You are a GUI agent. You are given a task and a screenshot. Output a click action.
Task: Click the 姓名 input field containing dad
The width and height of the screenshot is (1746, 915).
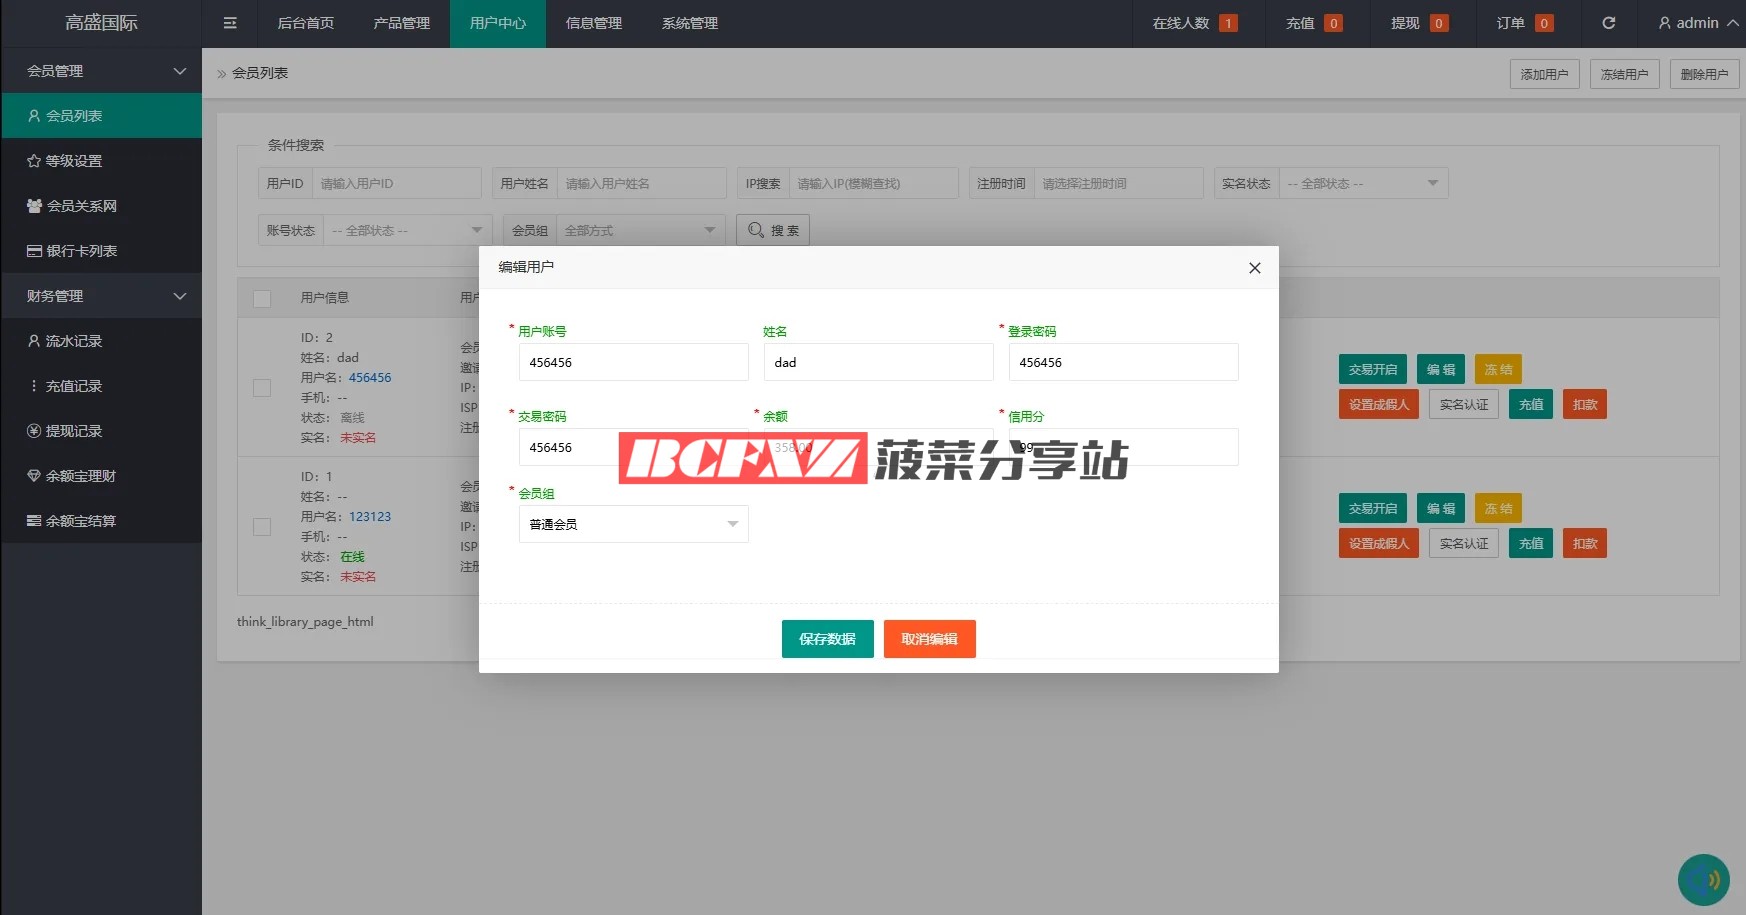coord(878,362)
